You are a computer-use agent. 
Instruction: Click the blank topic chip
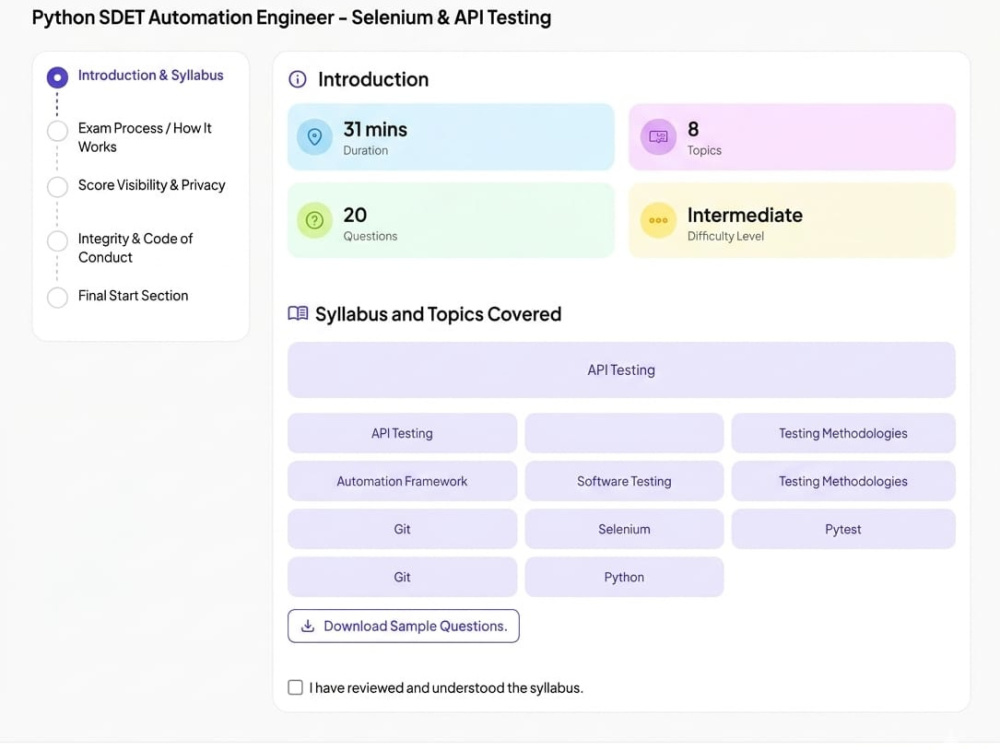pos(624,433)
